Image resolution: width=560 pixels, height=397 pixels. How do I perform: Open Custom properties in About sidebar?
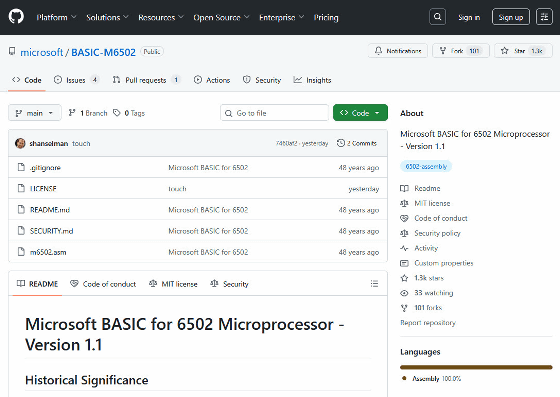coord(437,263)
